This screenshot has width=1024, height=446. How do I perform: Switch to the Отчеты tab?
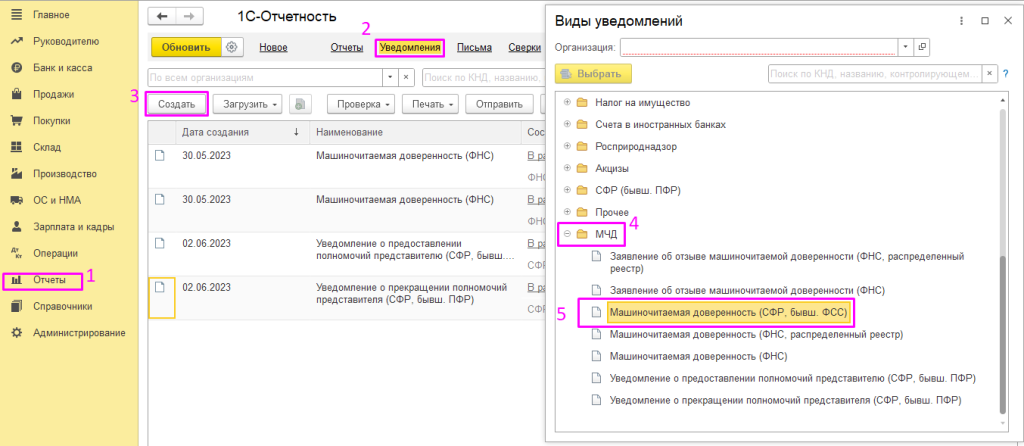[x=347, y=48]
